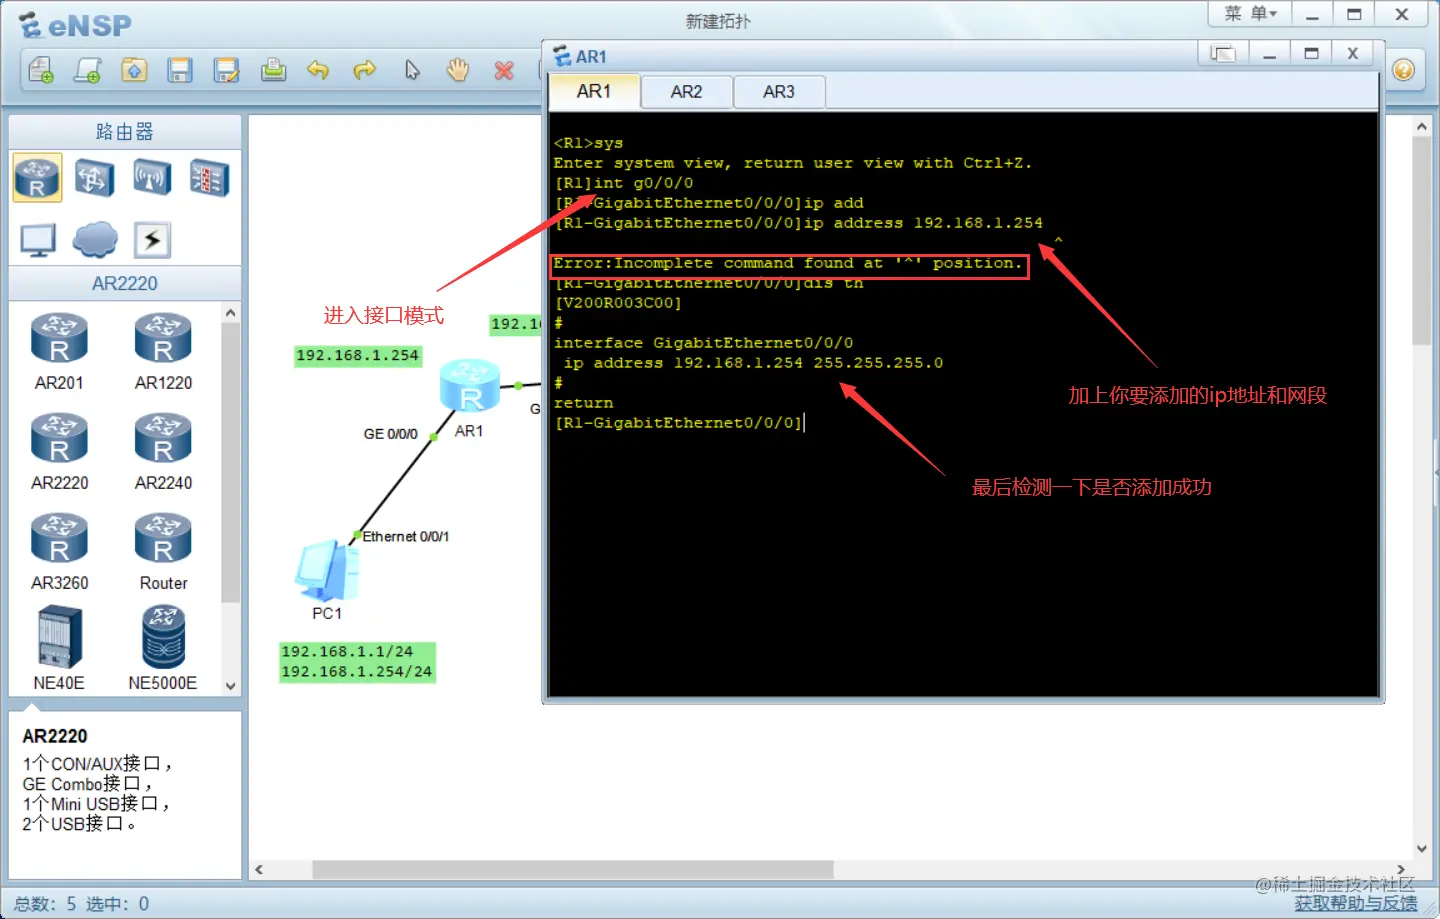
Task: Switch to the AR2 terminal tab
Action: tap(686, 92)
